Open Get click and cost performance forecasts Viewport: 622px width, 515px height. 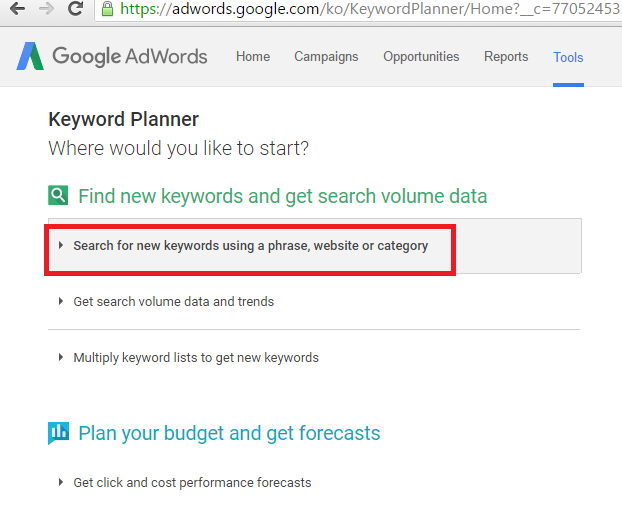tap(192, 483)
